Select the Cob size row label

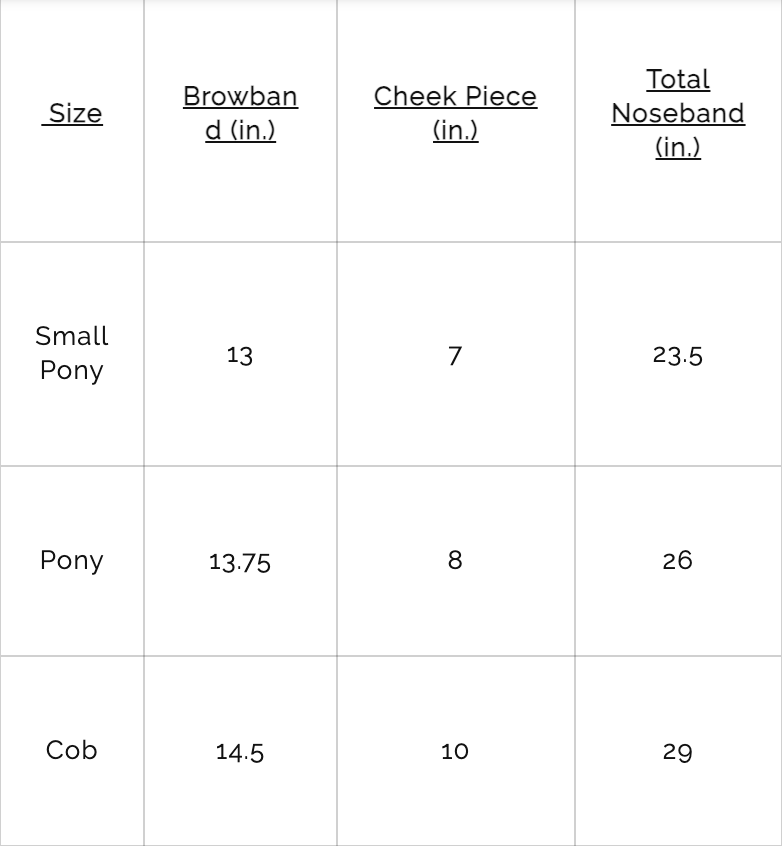(x=71, y=750)
